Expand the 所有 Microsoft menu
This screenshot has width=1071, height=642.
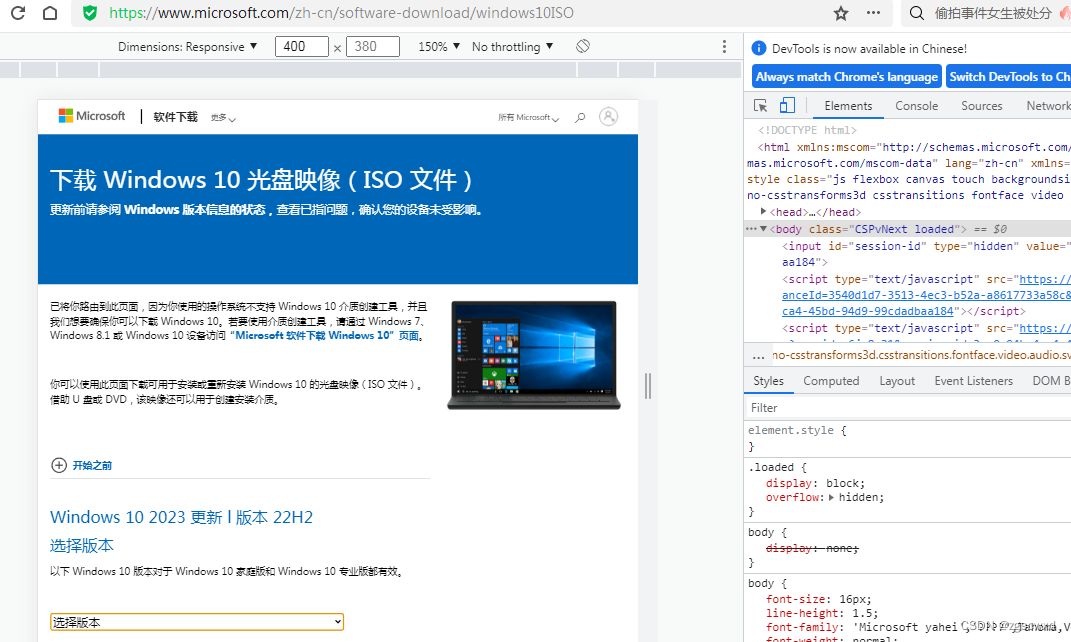click(528, 117)
